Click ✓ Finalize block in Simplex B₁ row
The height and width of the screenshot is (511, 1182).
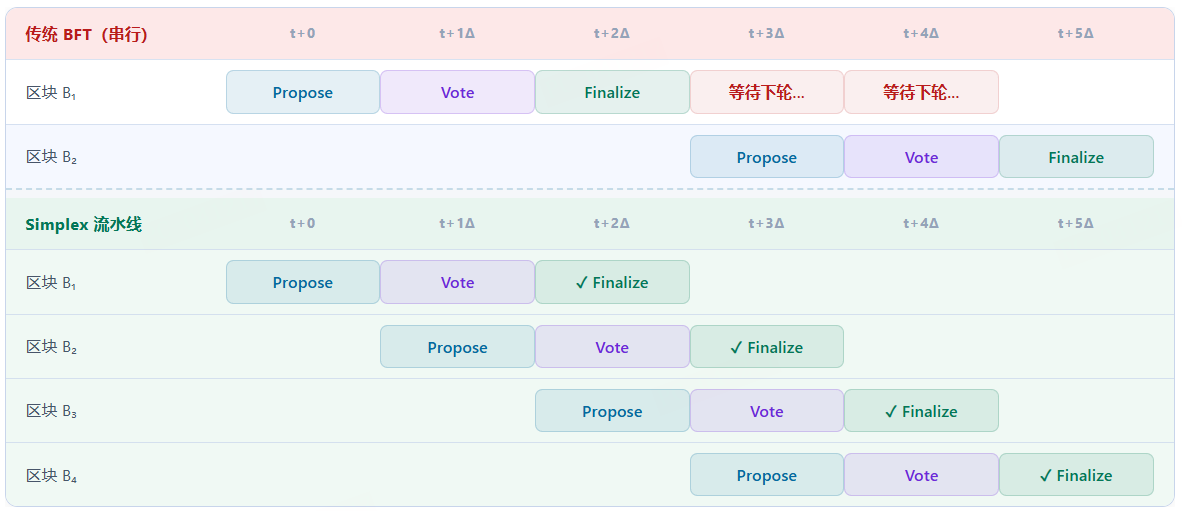tap(612, 282)
